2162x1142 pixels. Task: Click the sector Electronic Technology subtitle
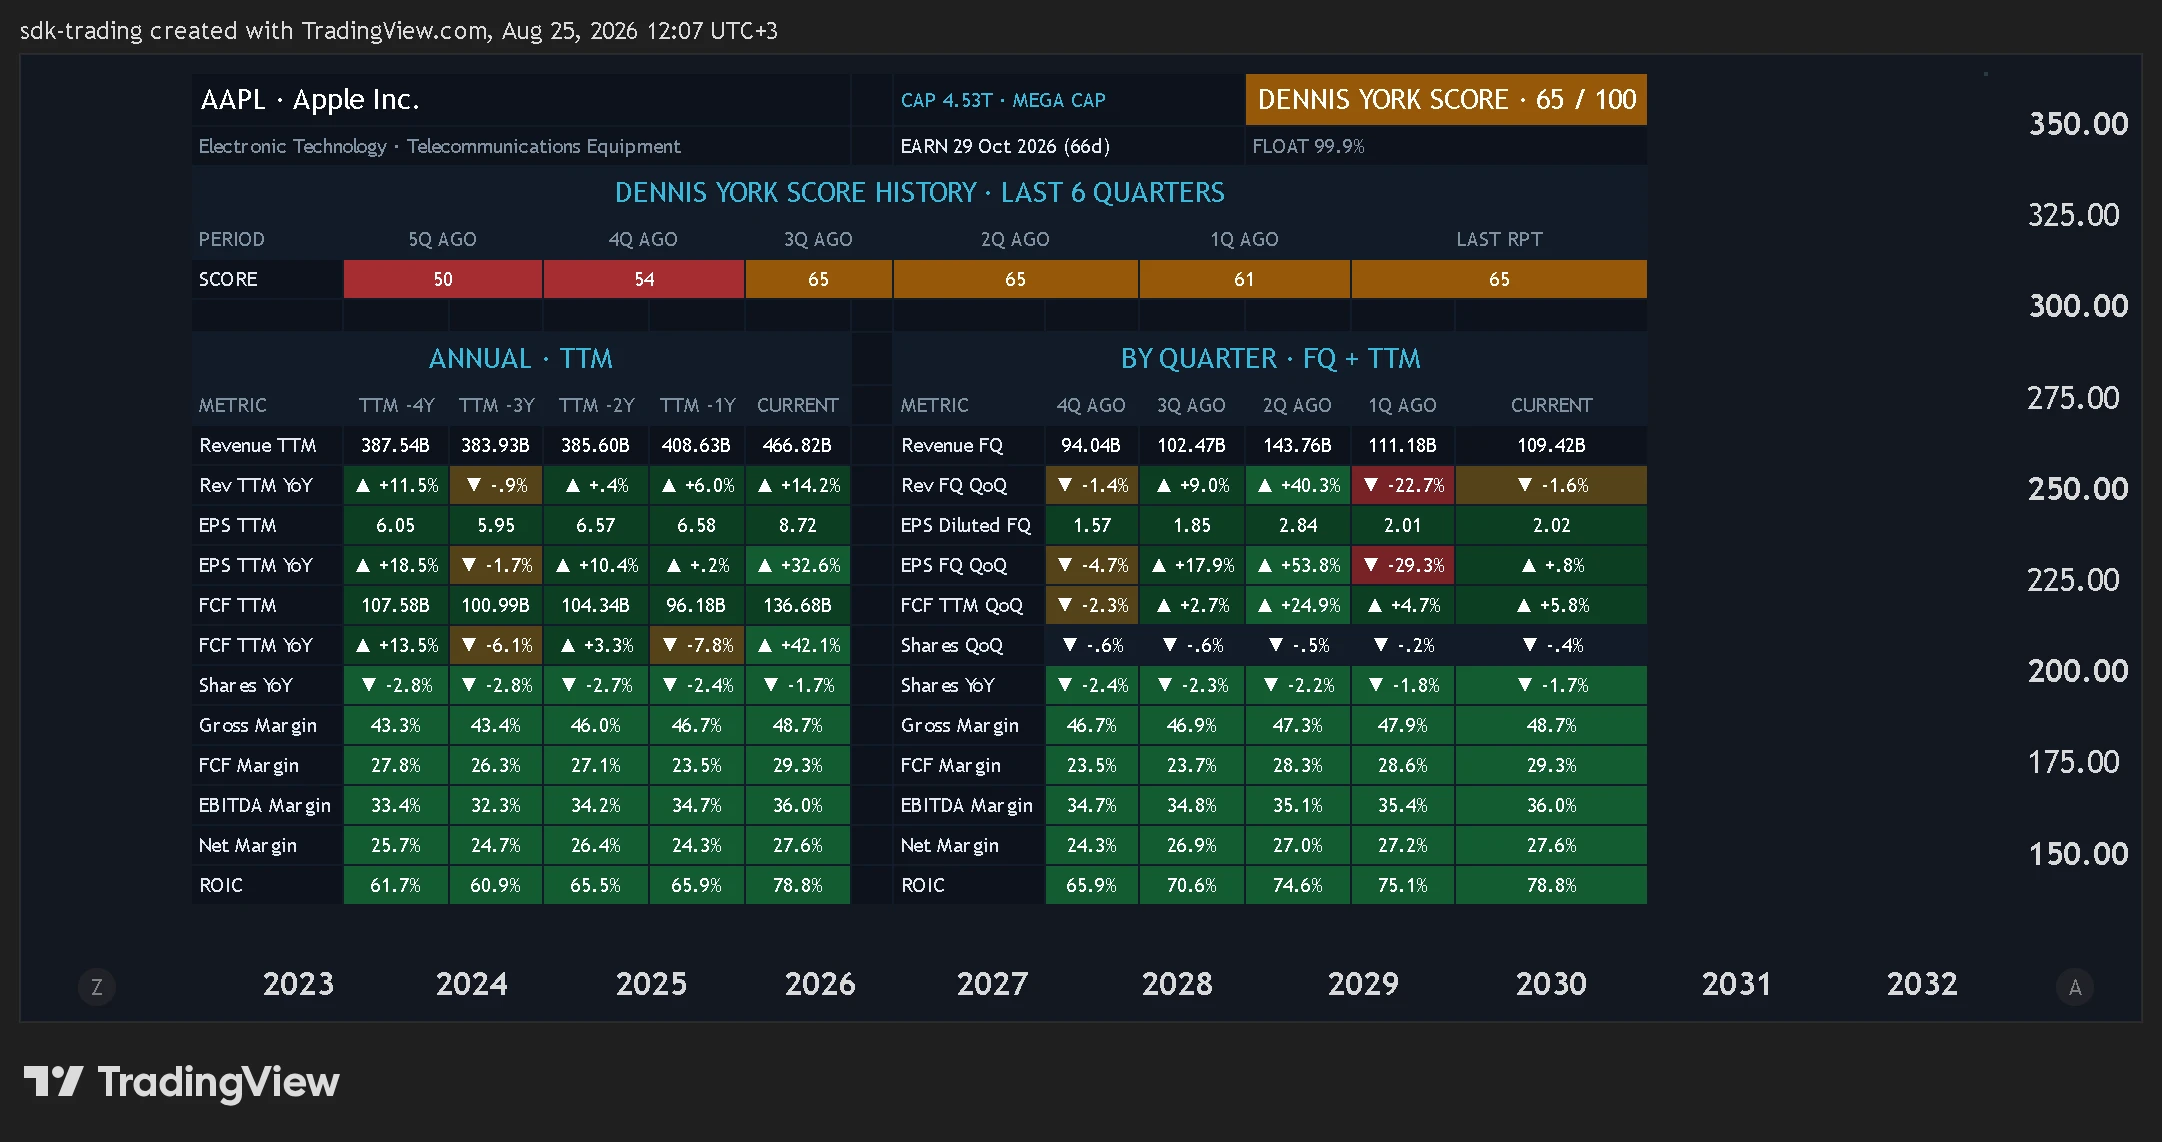(439, 146)
